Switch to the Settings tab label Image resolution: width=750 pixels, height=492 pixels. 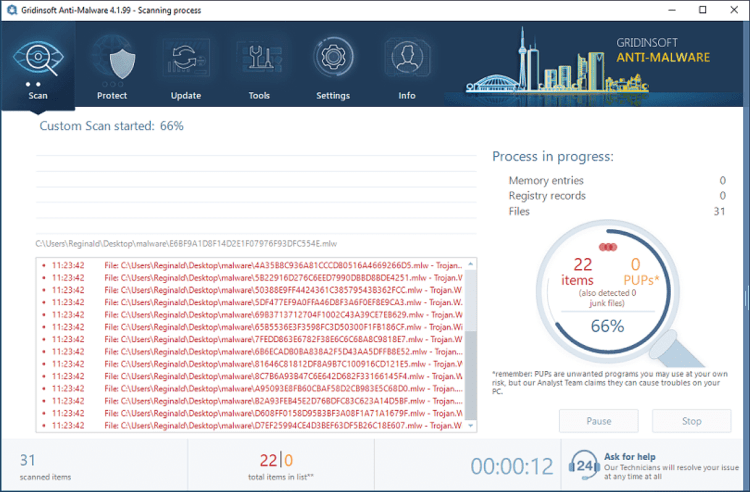click(333, 96)
